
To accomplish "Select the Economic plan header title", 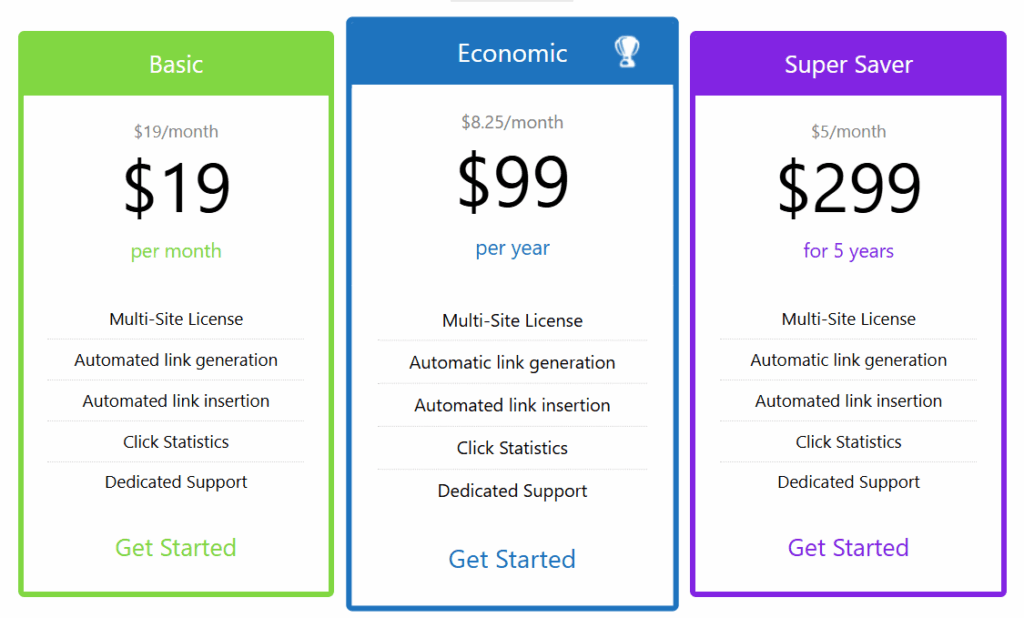I will coord(512,54).
